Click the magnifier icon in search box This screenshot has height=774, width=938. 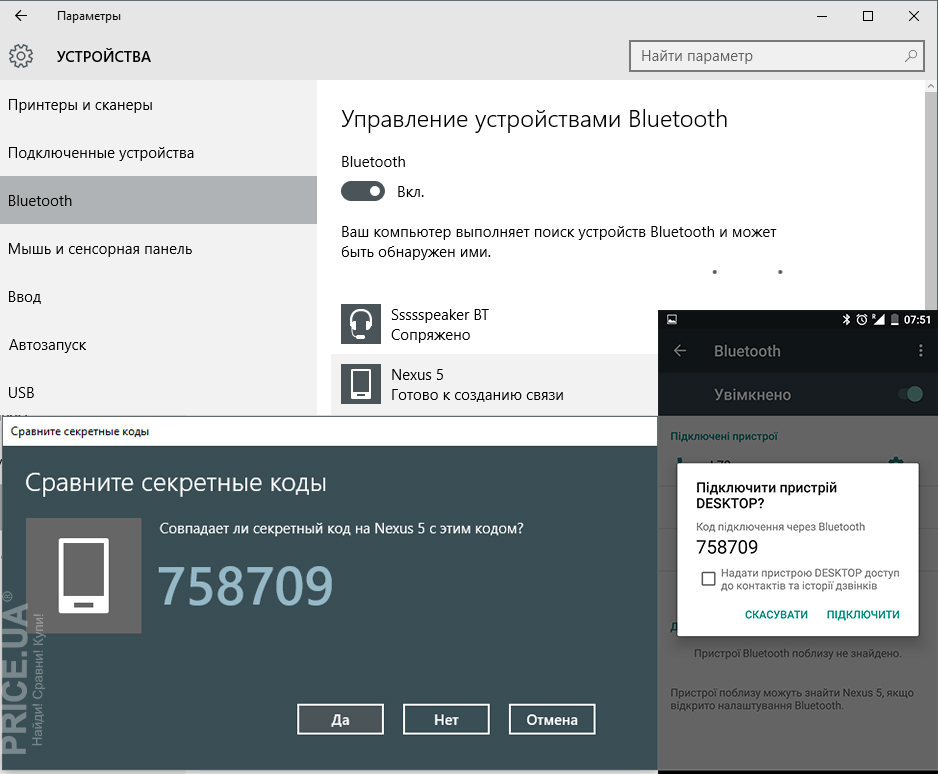click(x=911, y=56)
